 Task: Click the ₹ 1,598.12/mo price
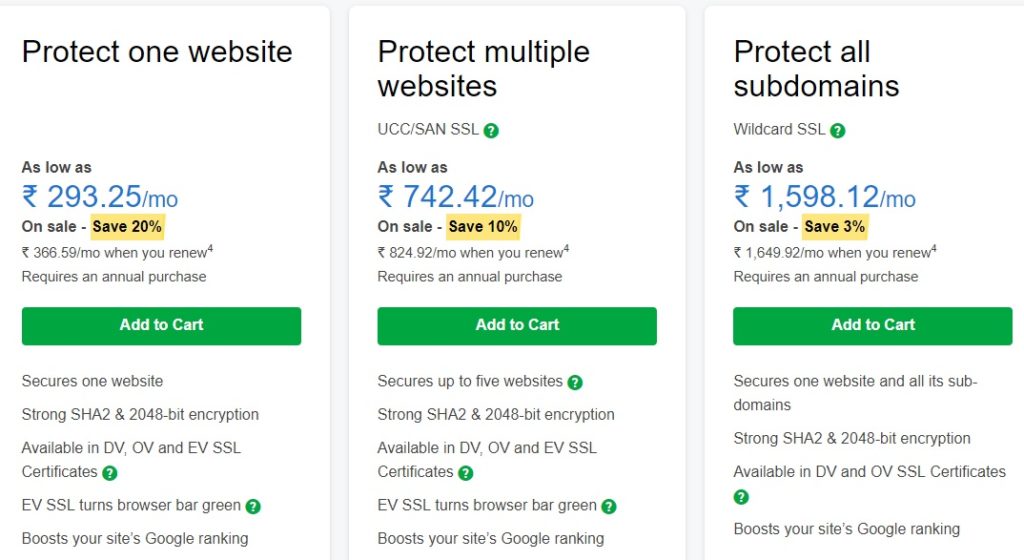824,197
